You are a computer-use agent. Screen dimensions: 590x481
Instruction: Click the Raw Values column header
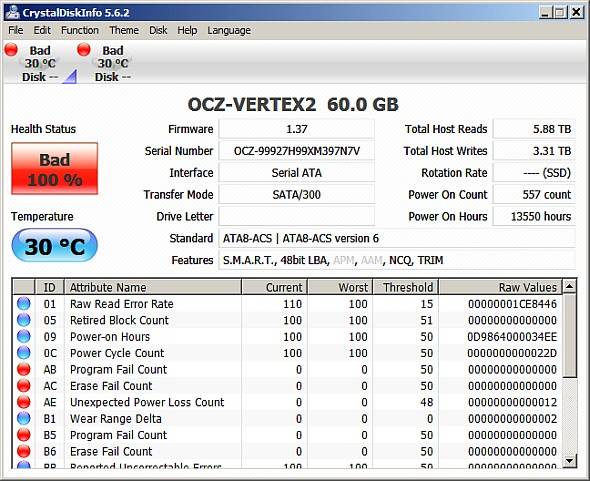(500, 287)
